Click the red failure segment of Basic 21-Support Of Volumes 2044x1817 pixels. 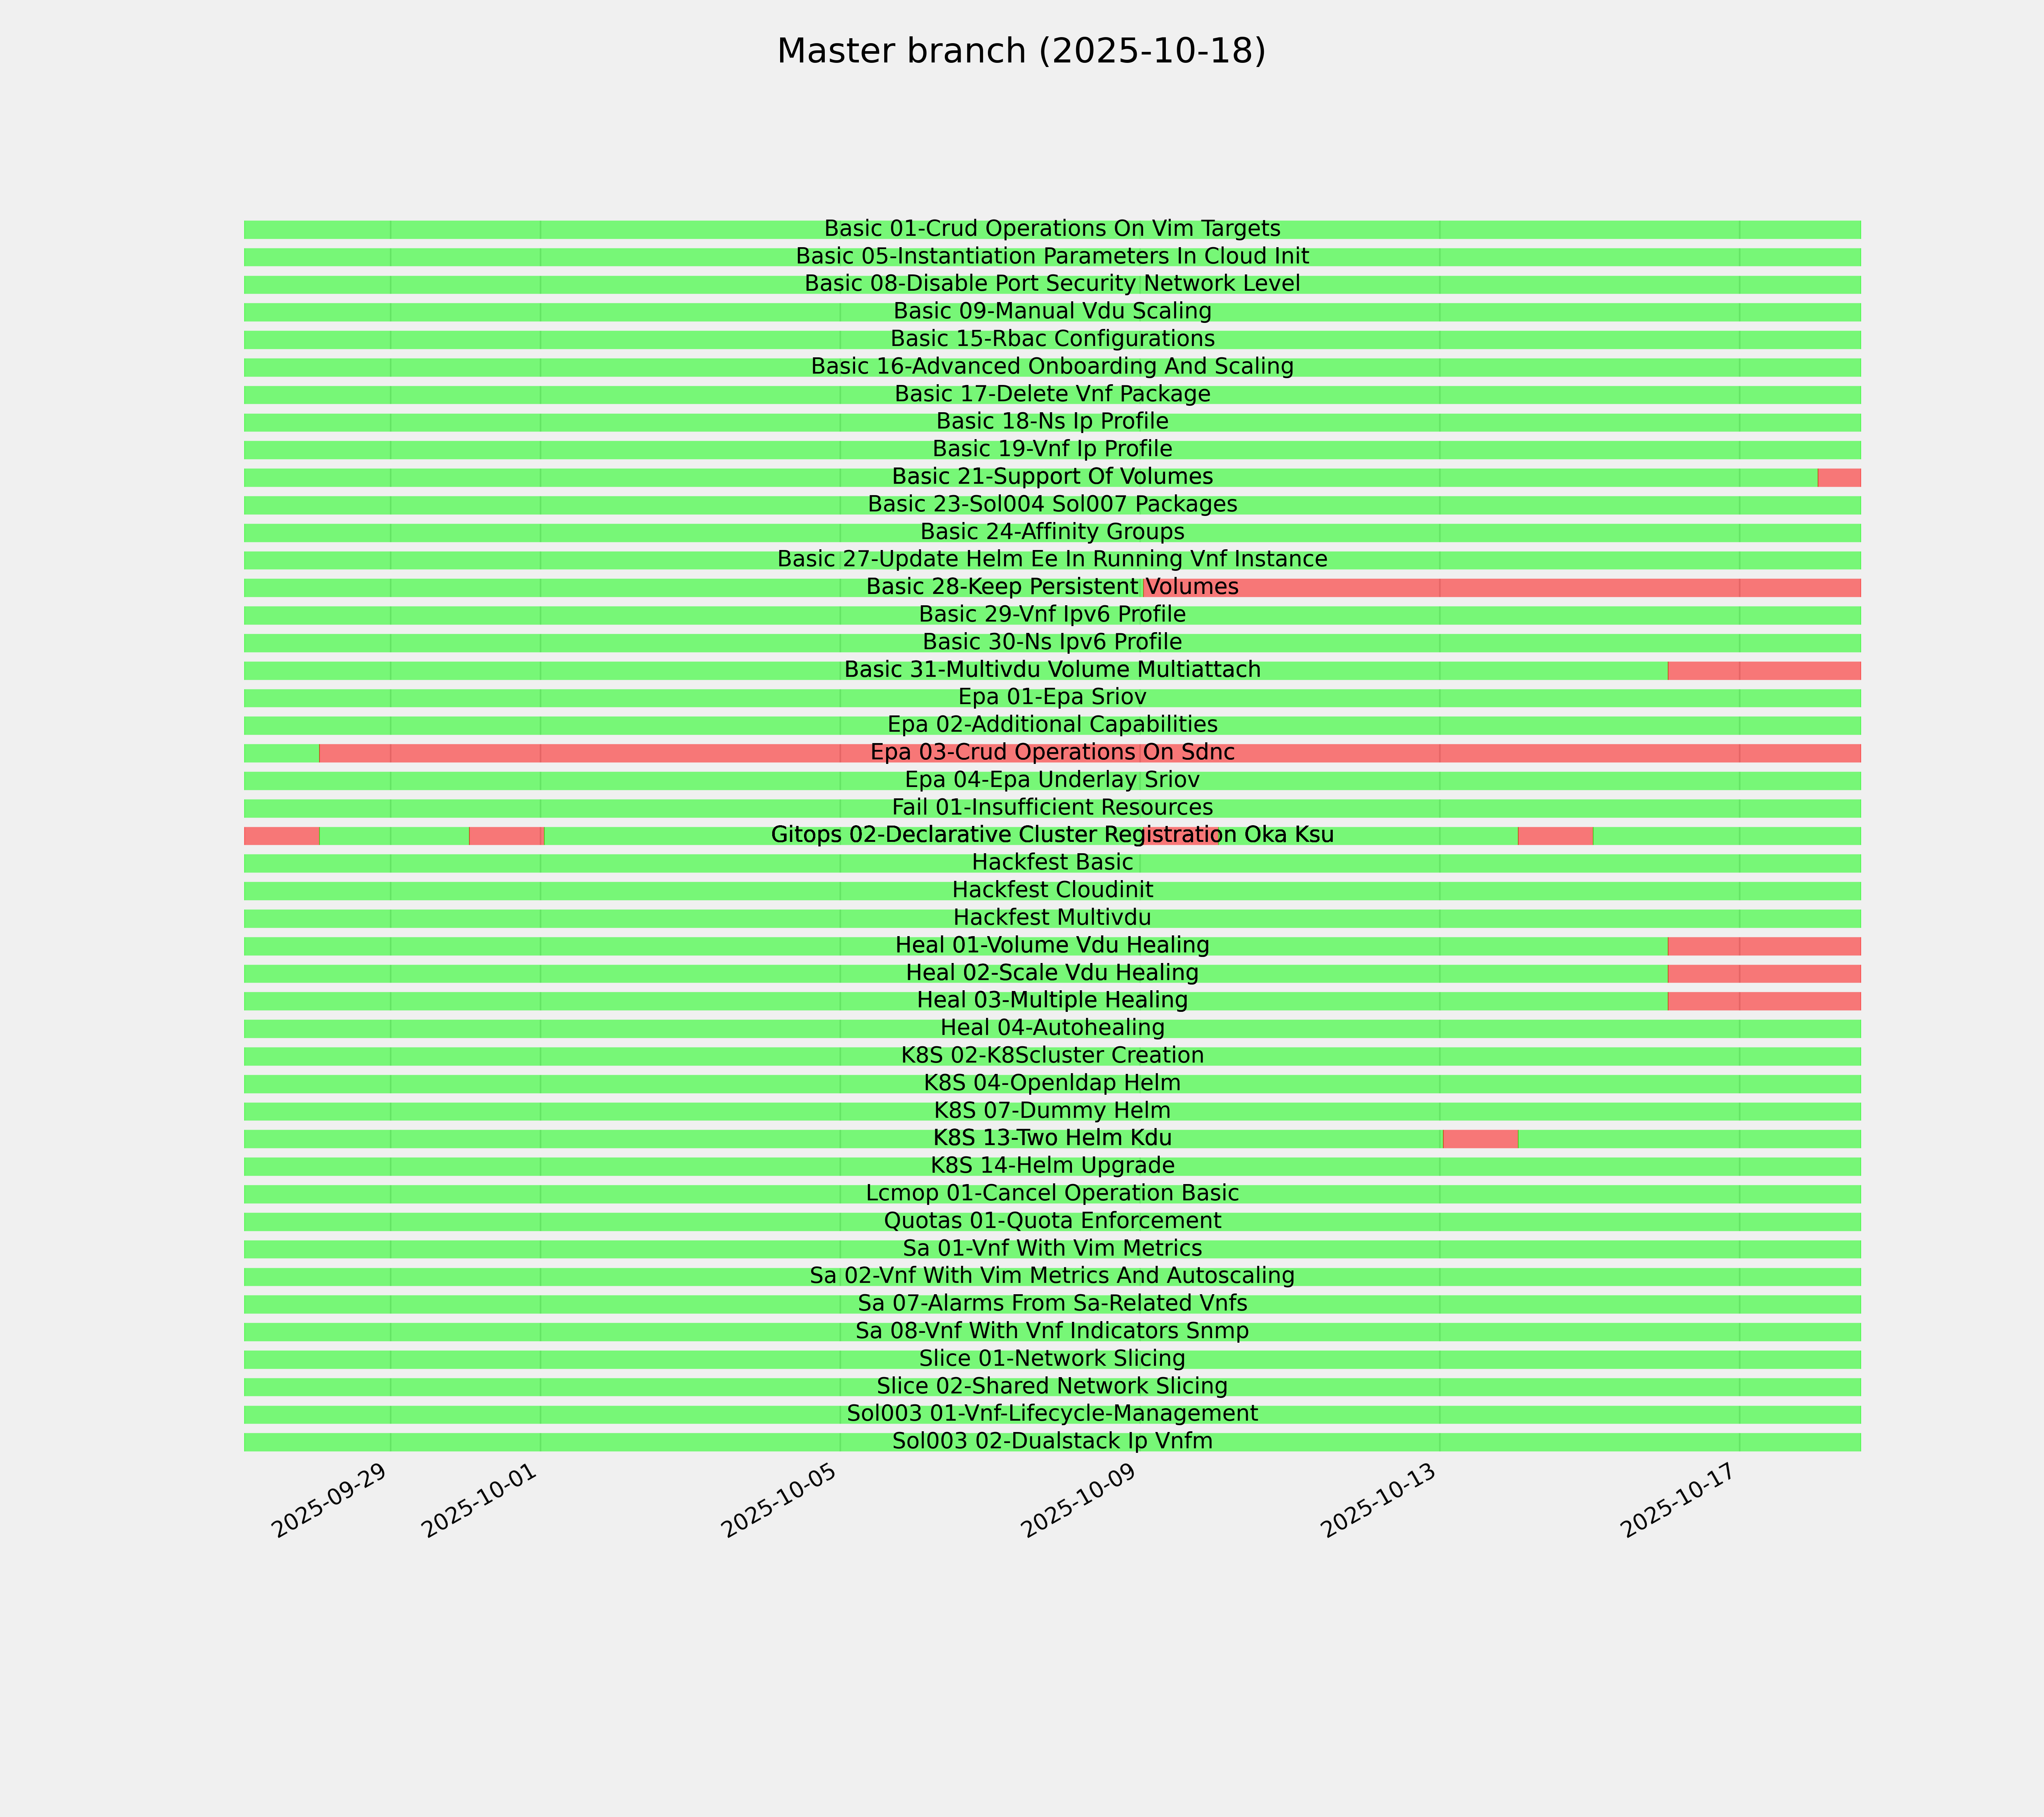tap(1838, 477)
